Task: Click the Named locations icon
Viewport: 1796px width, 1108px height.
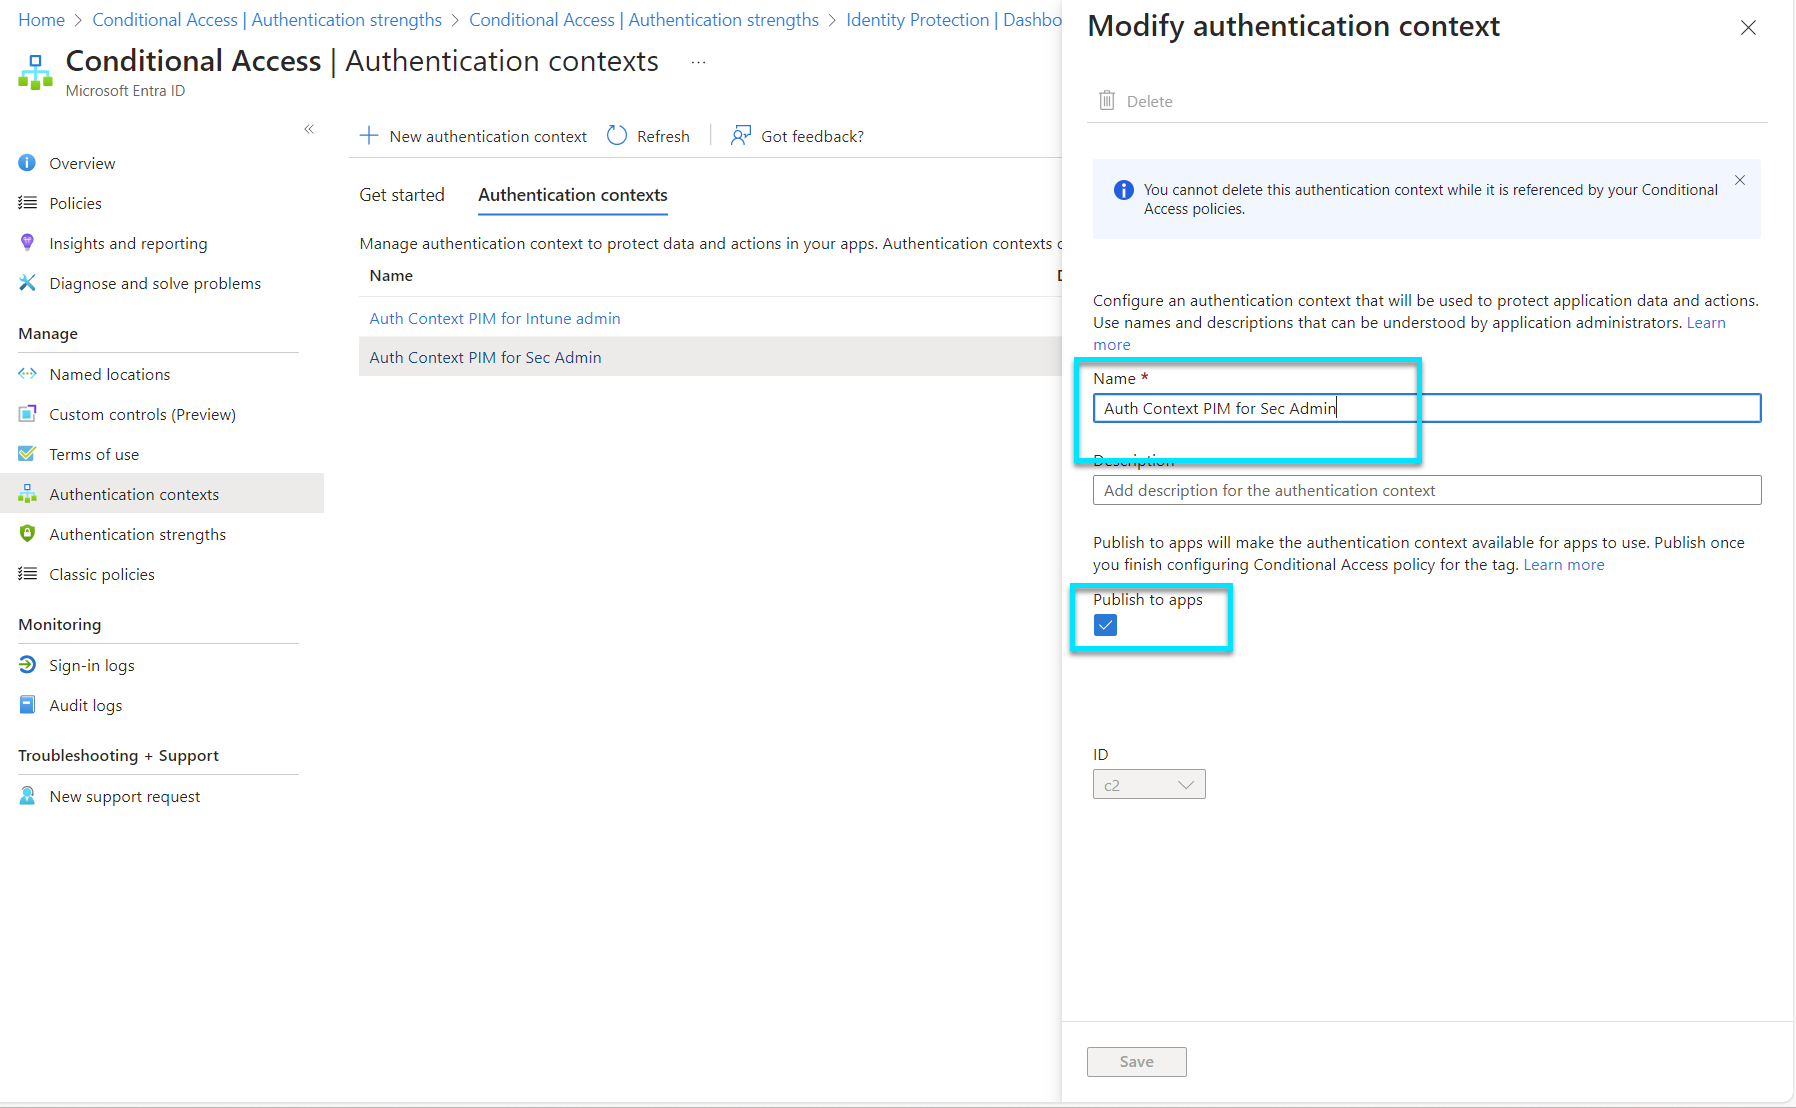Action: pos(27,374)
